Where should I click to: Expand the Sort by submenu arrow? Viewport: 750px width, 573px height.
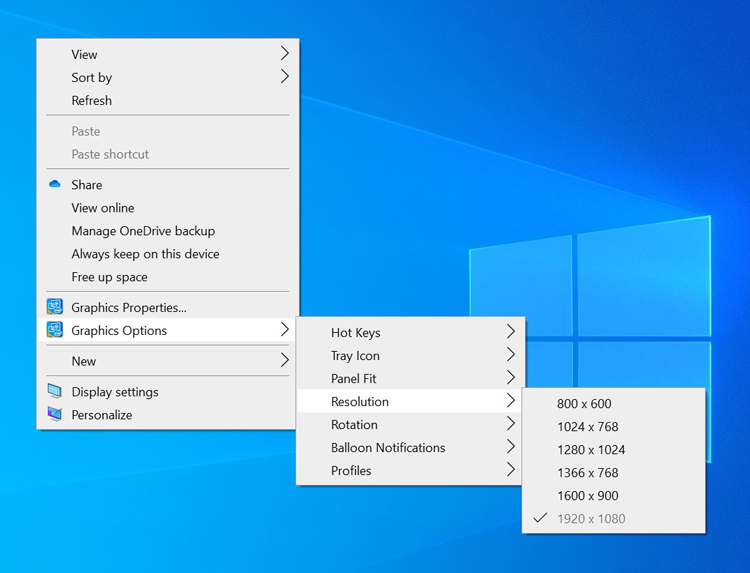(285, 76)
